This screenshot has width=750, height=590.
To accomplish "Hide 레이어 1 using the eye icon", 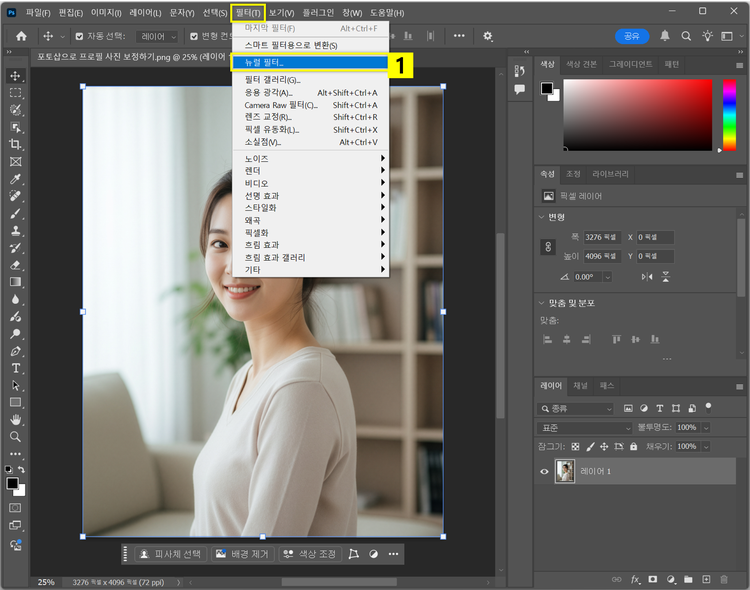I will point(545,471).
